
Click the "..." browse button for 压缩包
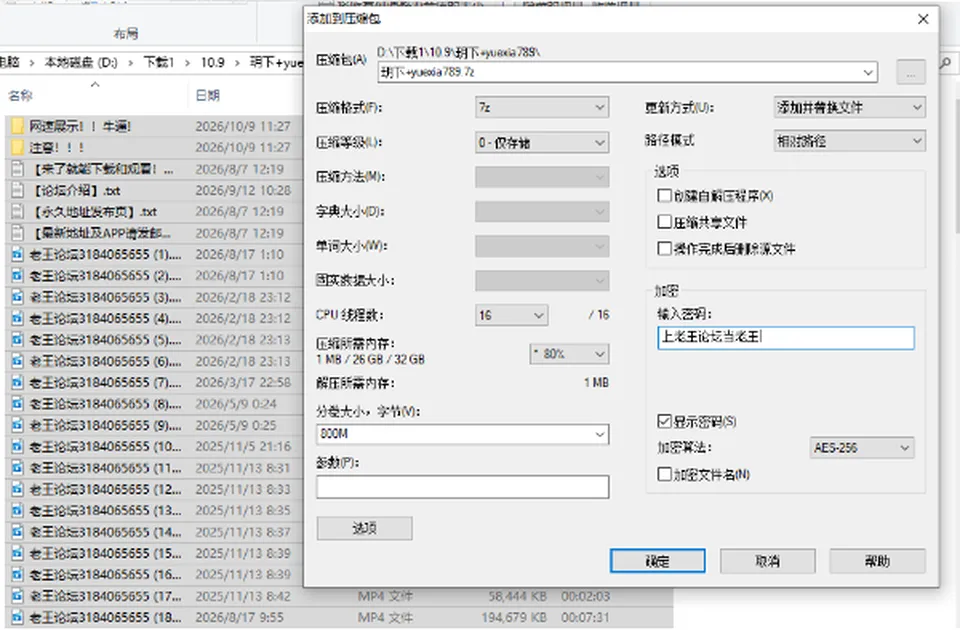pos(911,72)
